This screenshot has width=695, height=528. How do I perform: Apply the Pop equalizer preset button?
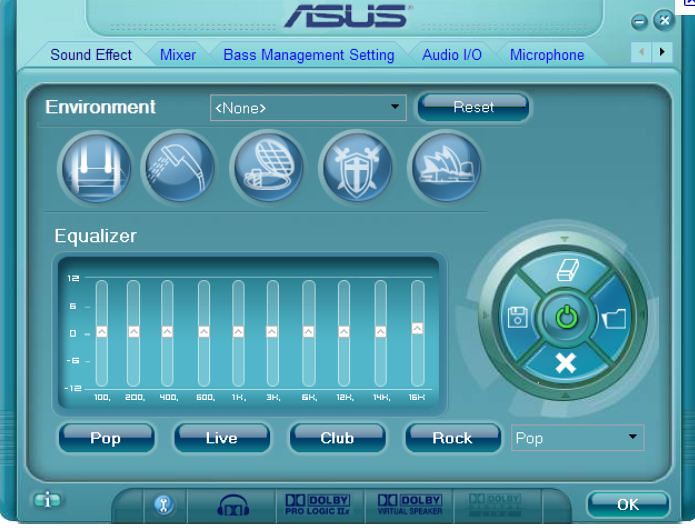pos(106,438)
